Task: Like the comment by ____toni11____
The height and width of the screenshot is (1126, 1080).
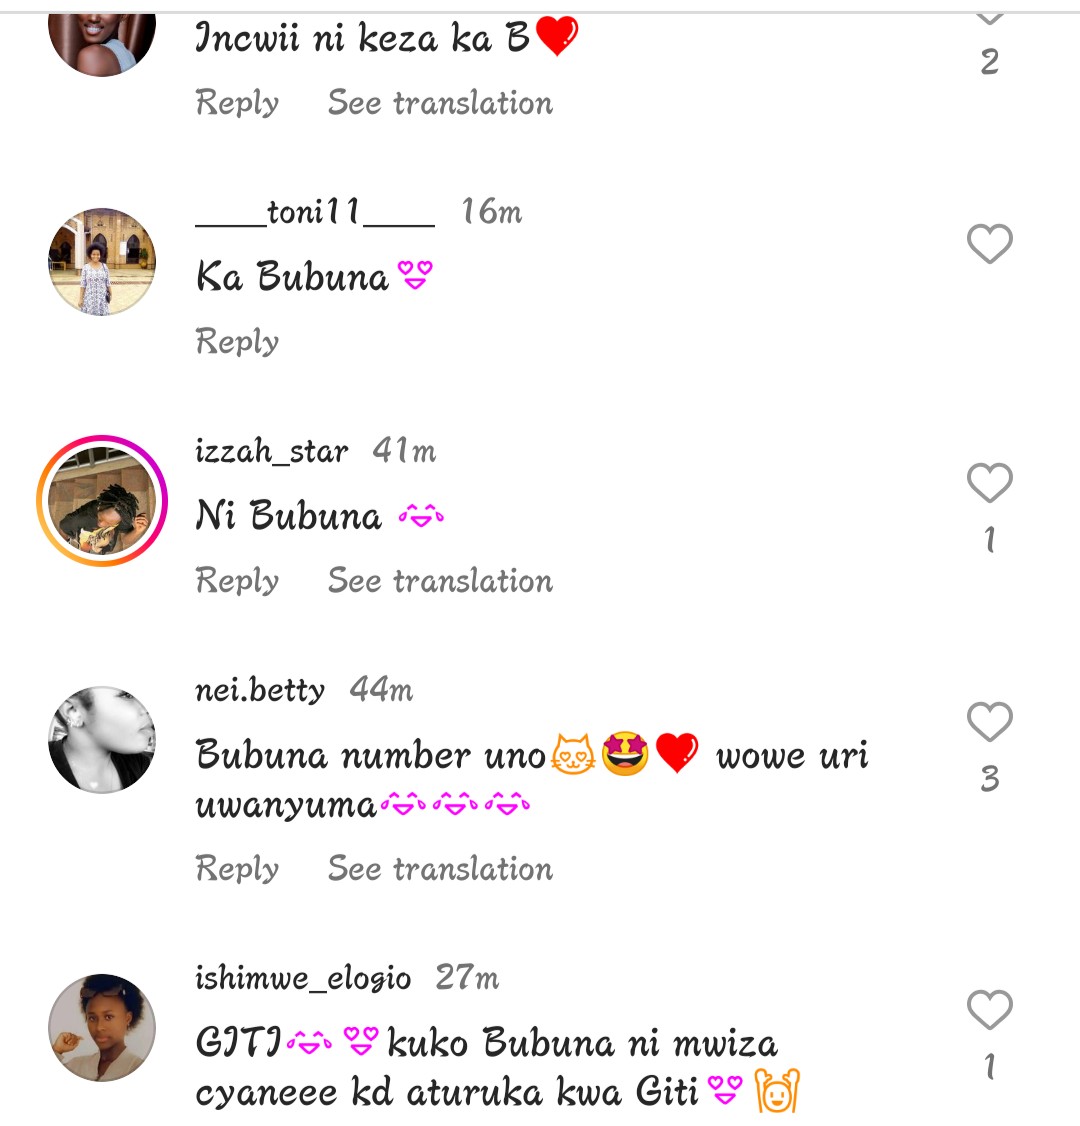Action: [x=989, y=244]
